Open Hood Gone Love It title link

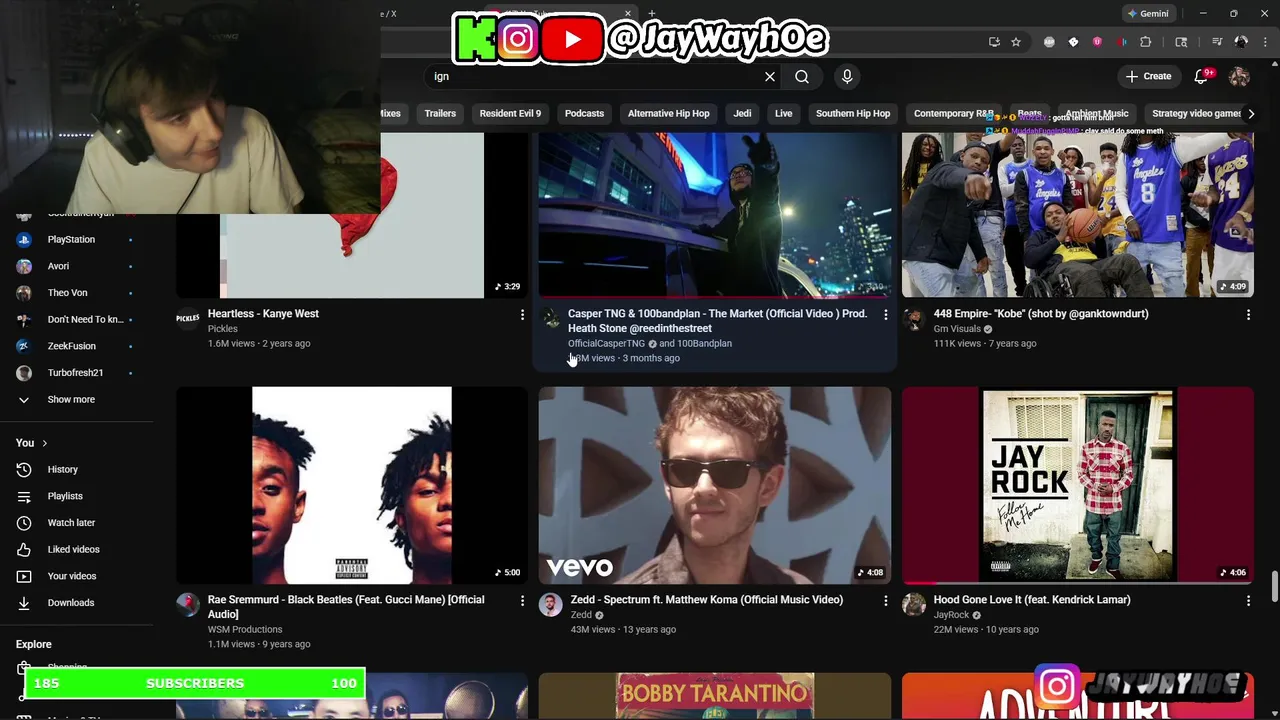1031,600
